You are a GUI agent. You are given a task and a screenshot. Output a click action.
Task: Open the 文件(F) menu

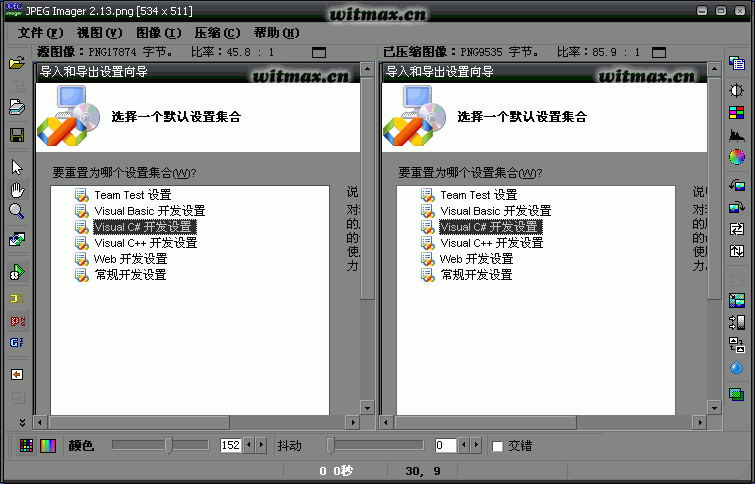(x=40, y=33)
